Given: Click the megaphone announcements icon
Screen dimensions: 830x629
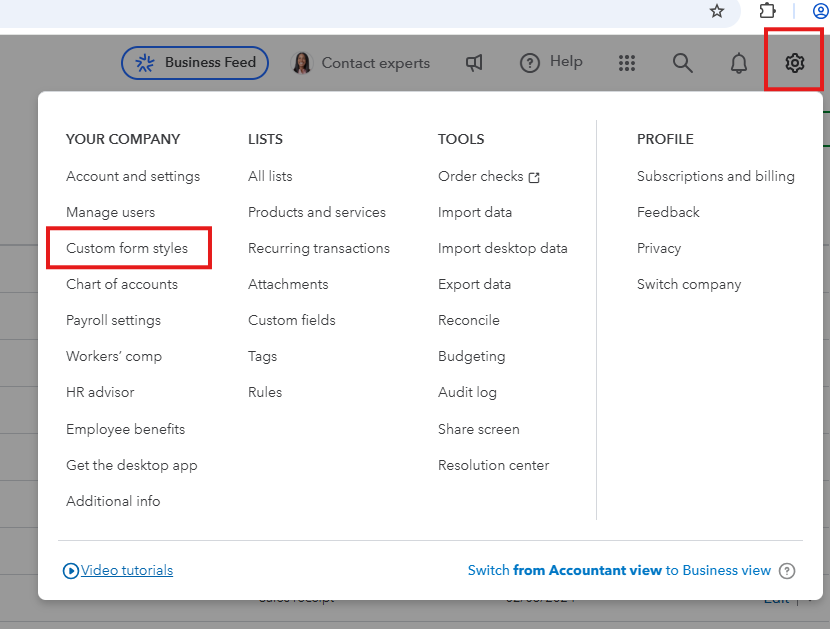Looking at the screenshot, I should coord(475,63).
